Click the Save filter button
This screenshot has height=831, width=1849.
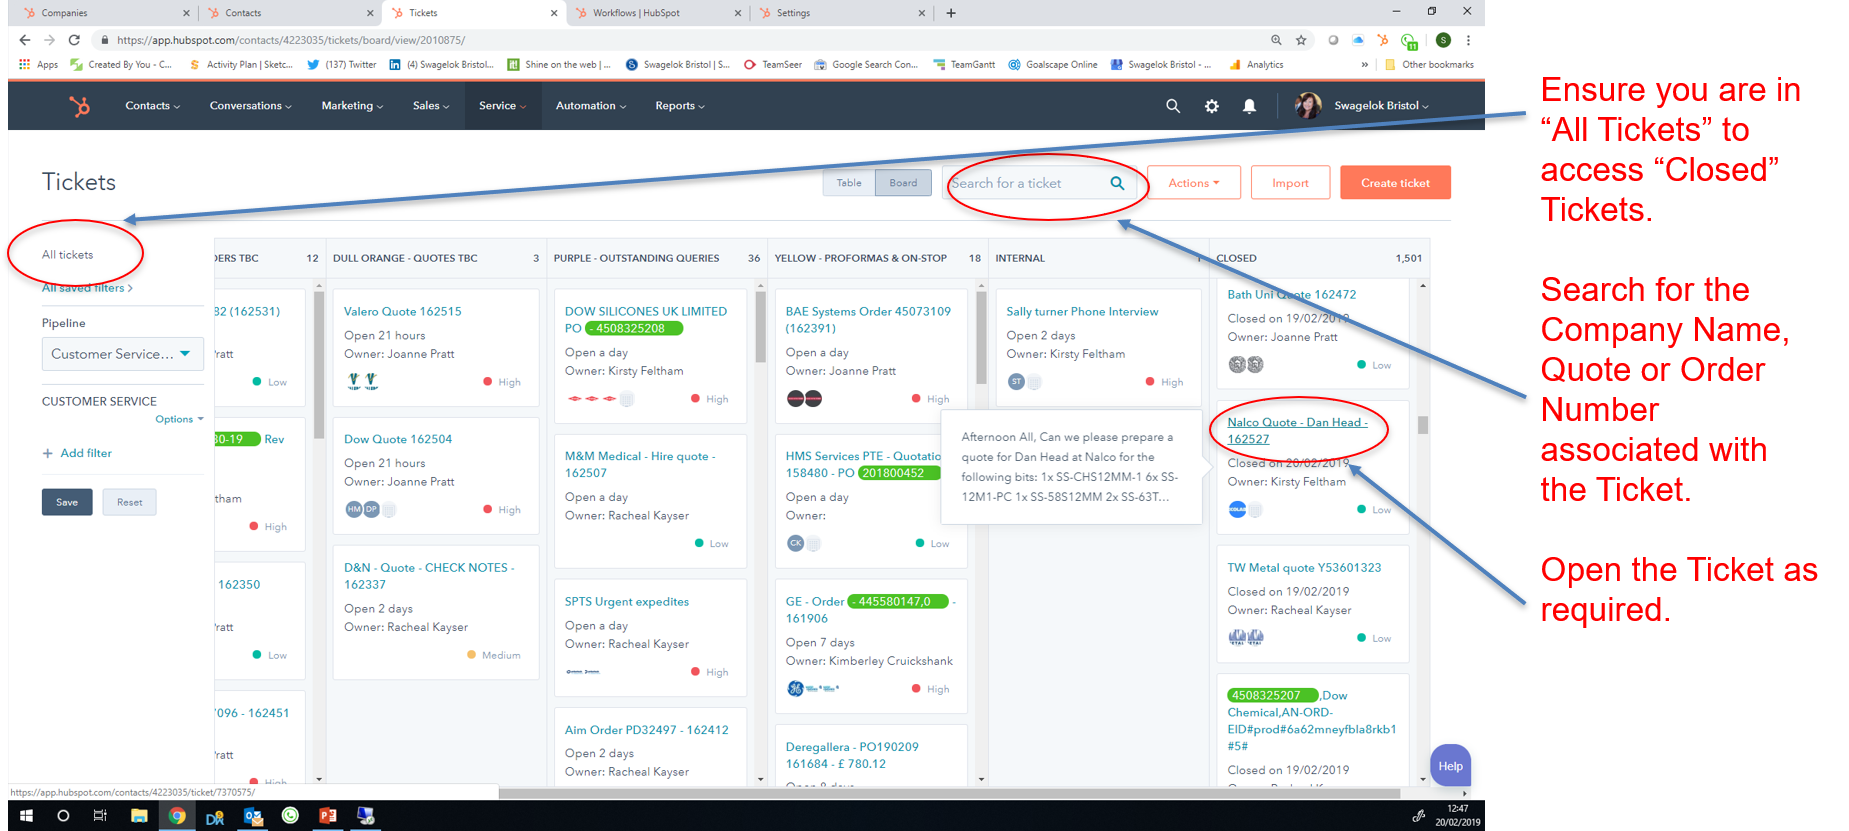coord(67,502)
